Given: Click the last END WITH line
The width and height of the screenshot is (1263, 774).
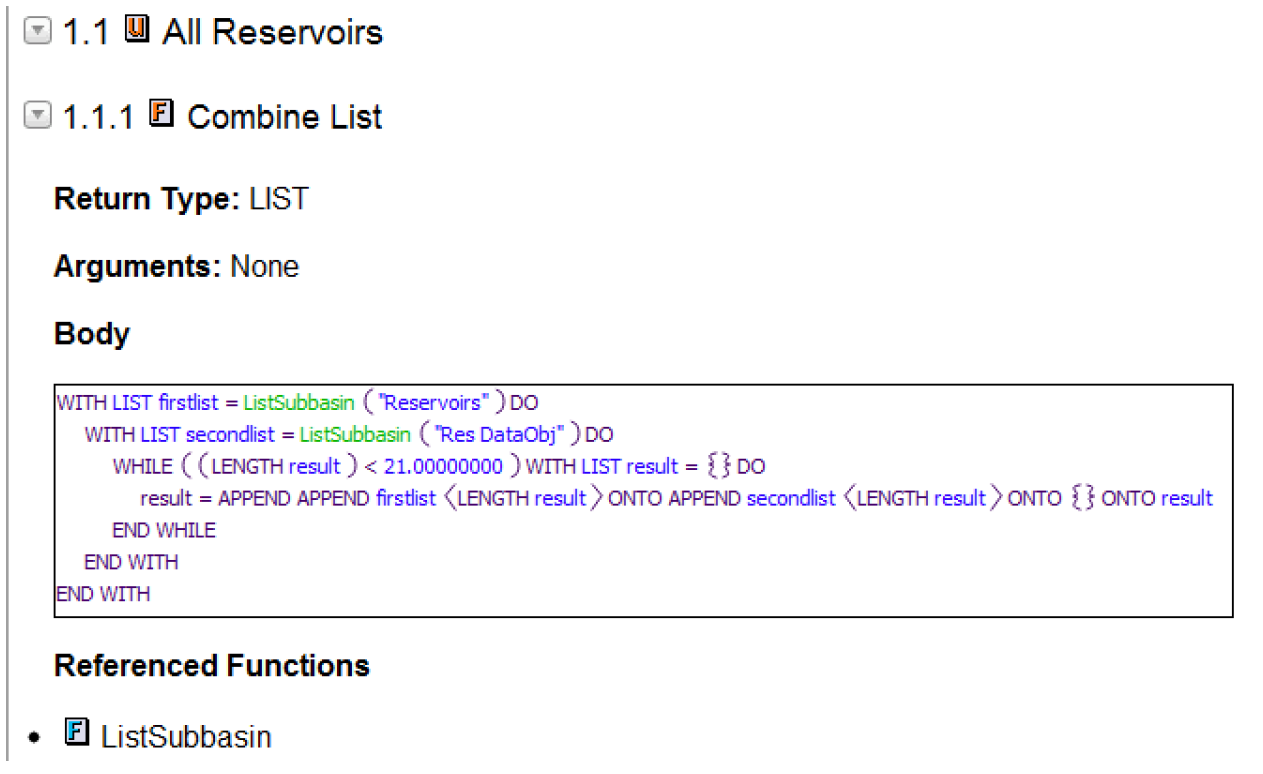Looking at the screenshot, I should (x=103, y=594).
